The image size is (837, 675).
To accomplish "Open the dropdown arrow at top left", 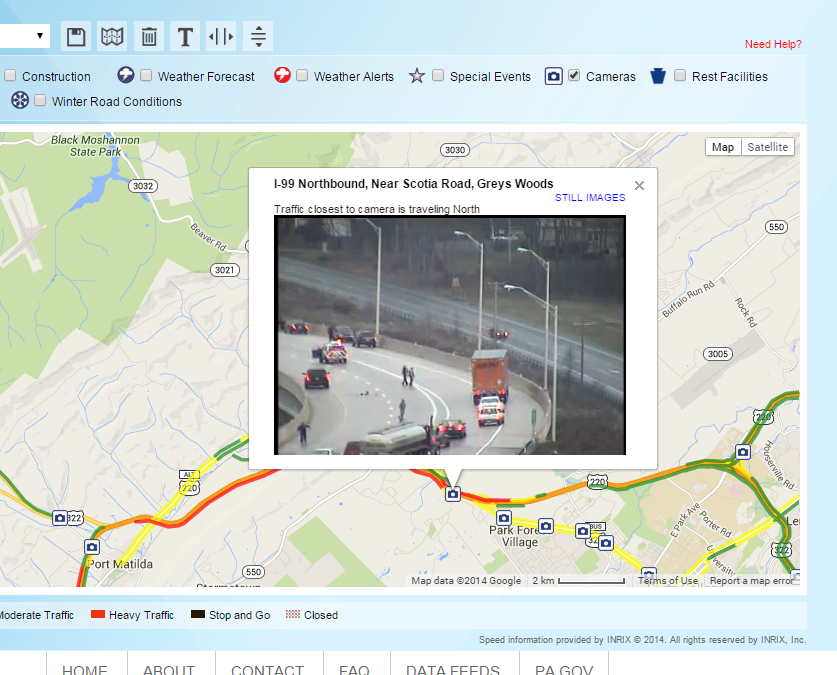I will point(40,36).
